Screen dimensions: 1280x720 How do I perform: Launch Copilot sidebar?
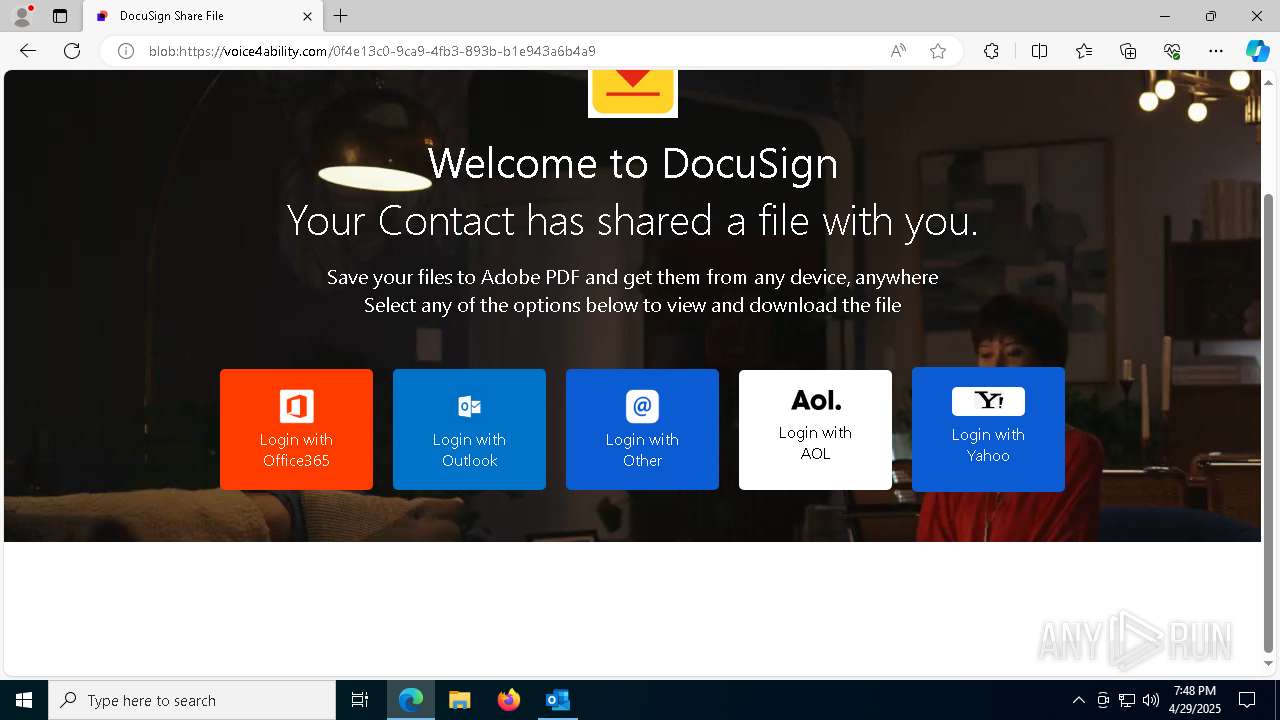tap(1257, 51)
